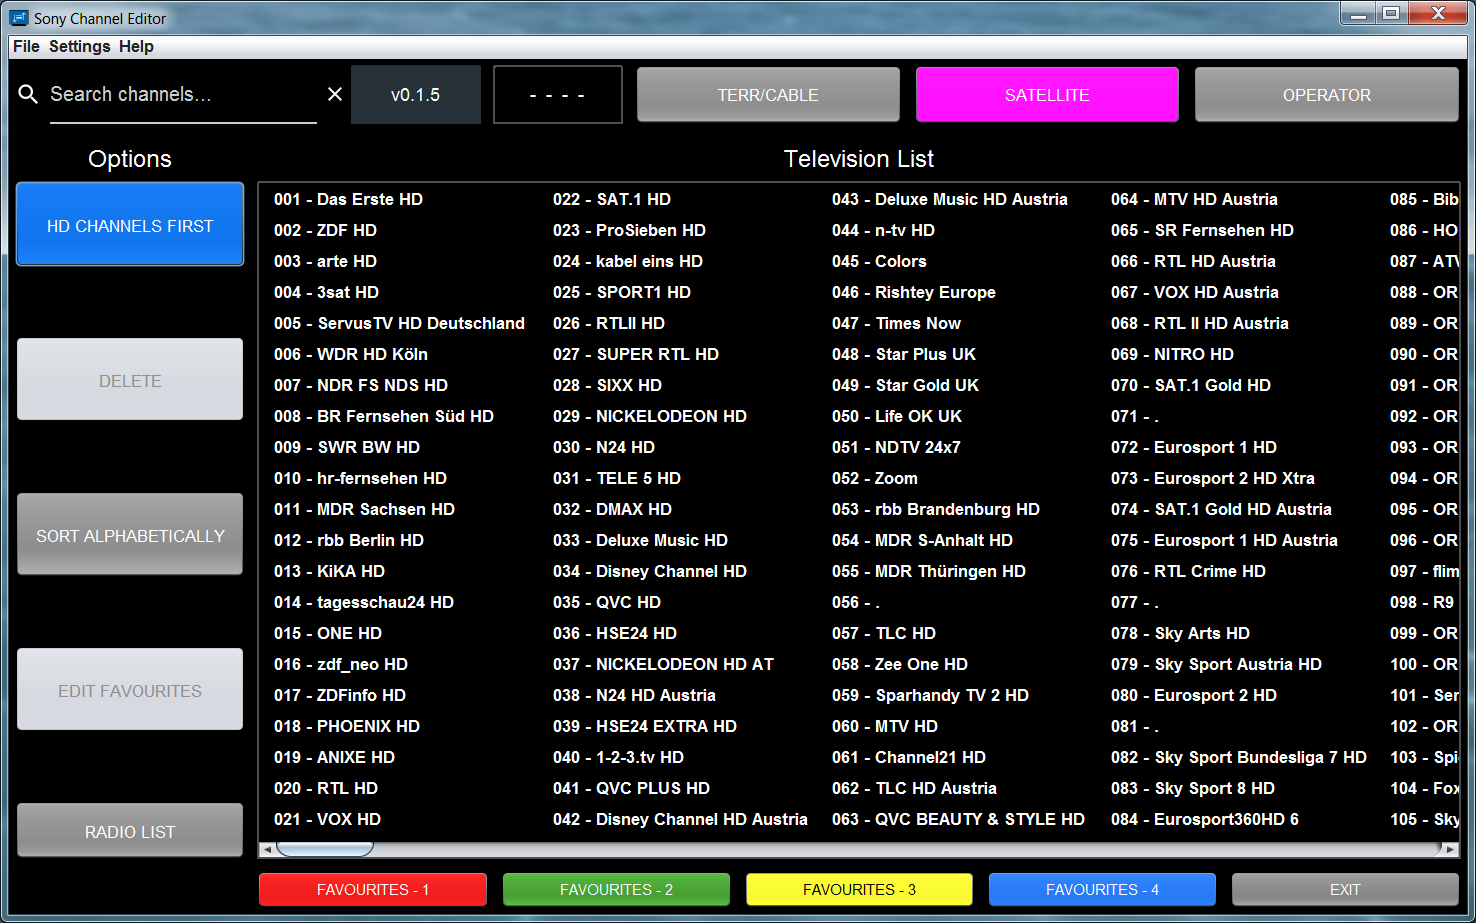
Task: Select channel 008 - BR Fernsehen Süd HD
Action: pyautogui.click(x=384, y=416)
